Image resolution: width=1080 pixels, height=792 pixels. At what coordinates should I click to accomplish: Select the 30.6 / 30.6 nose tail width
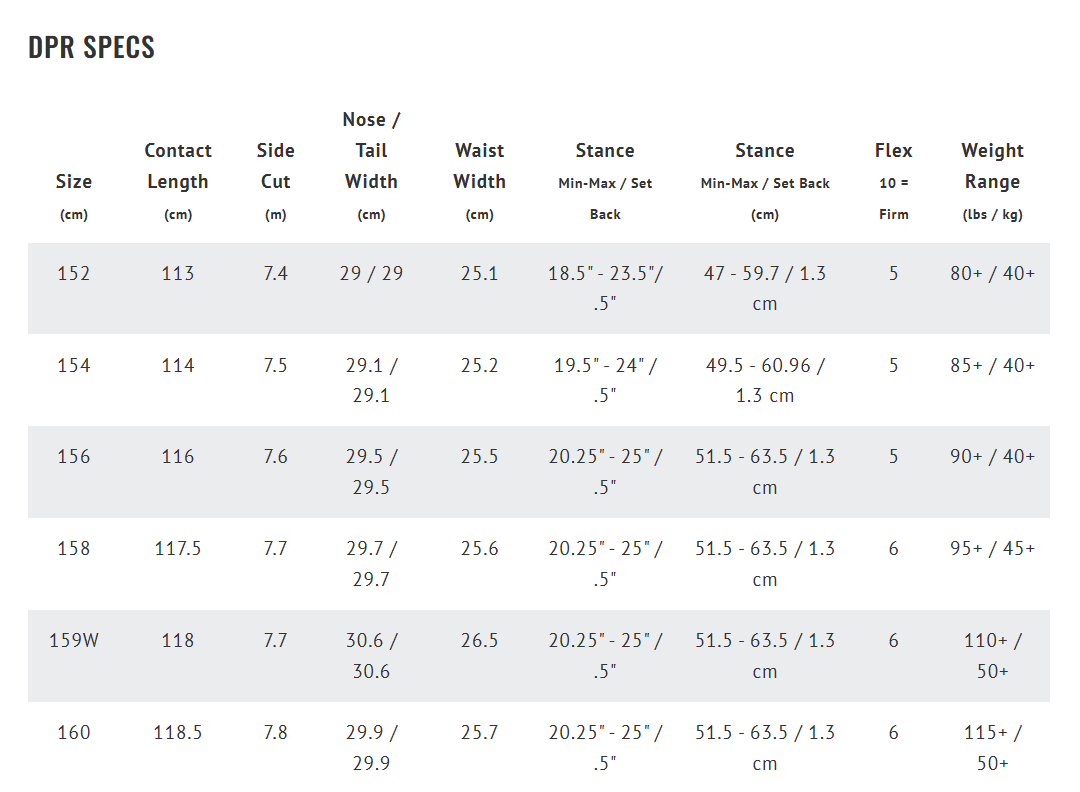[371, 655]
